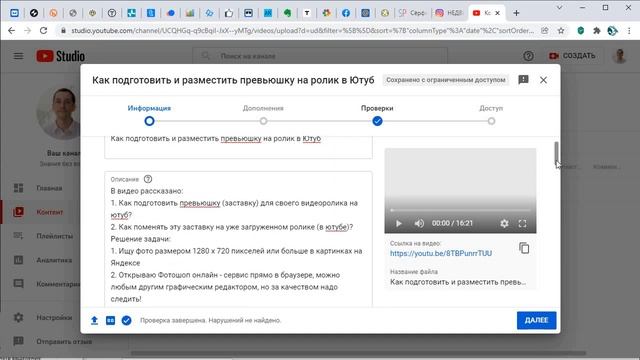Go to the Доступ step

click(491, 115)
